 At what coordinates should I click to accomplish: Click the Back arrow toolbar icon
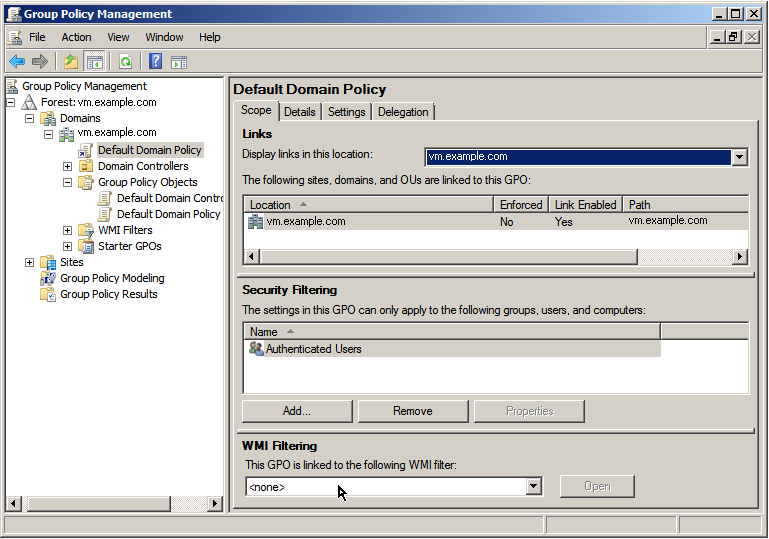17,62
